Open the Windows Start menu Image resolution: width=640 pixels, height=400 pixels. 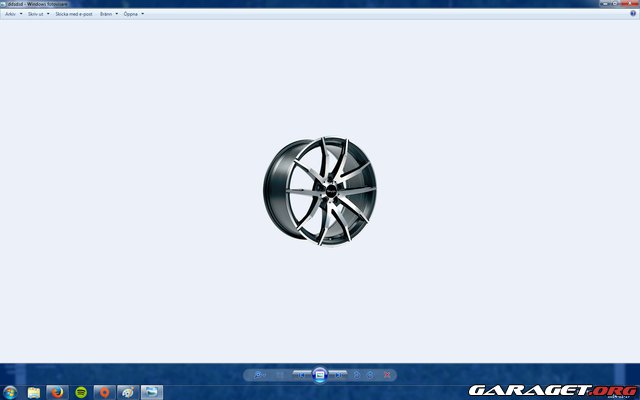point(10,392)
